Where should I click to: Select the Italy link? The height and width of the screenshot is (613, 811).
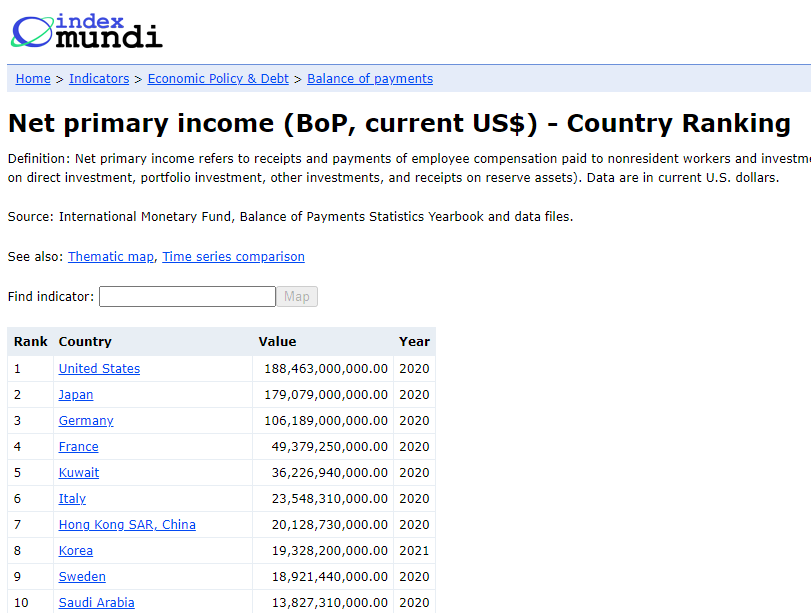(x=72, y=499)
